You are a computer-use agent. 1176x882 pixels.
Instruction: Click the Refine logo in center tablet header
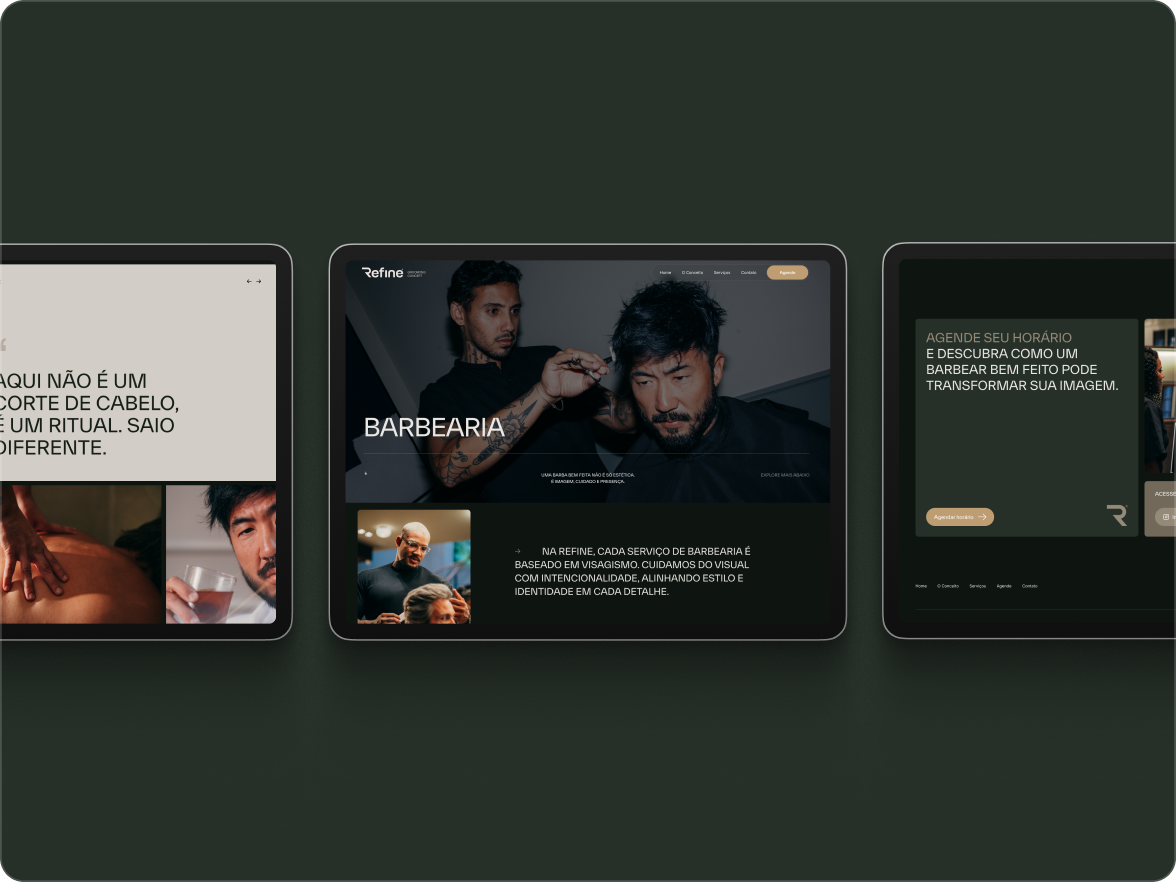coord(382,272)
